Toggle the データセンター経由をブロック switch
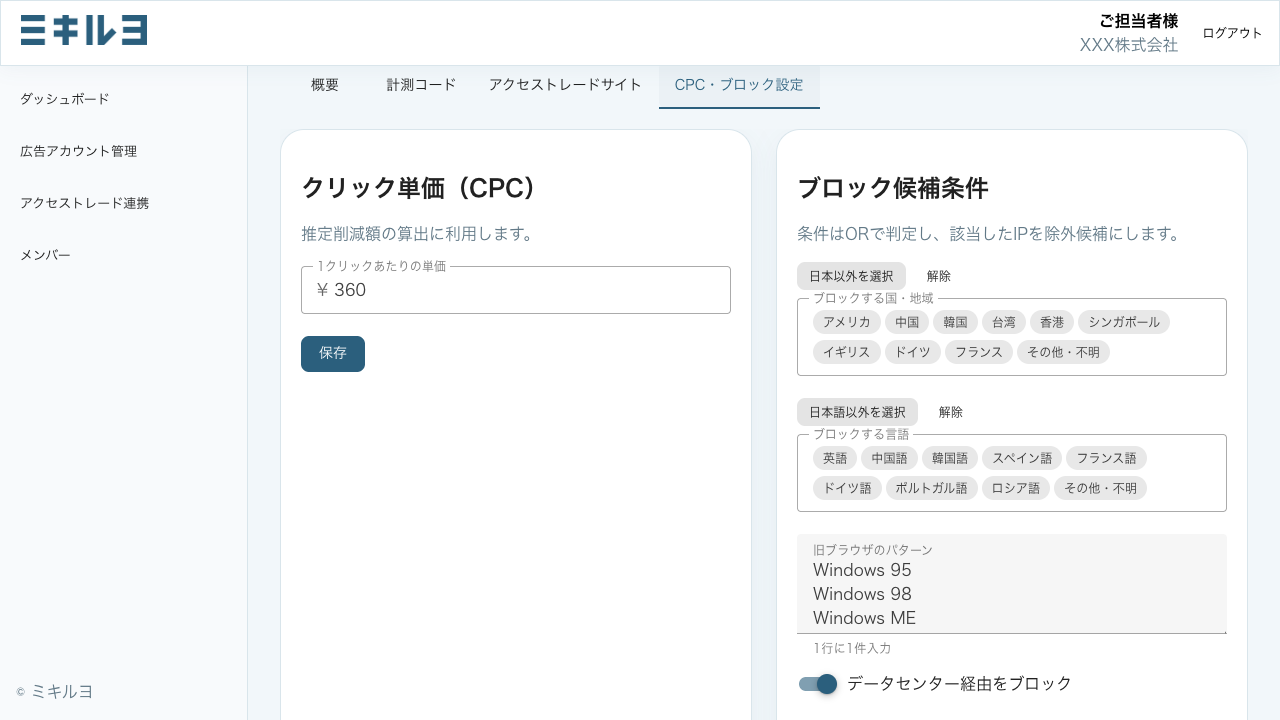The image size is (1280, 720). (818, 684)
